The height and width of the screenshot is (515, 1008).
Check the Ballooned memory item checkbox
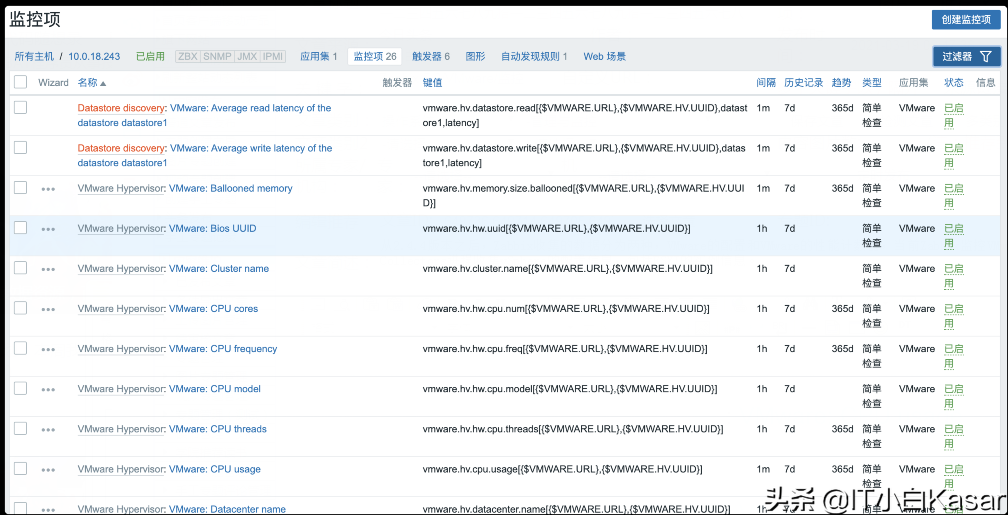pos(21,187)
